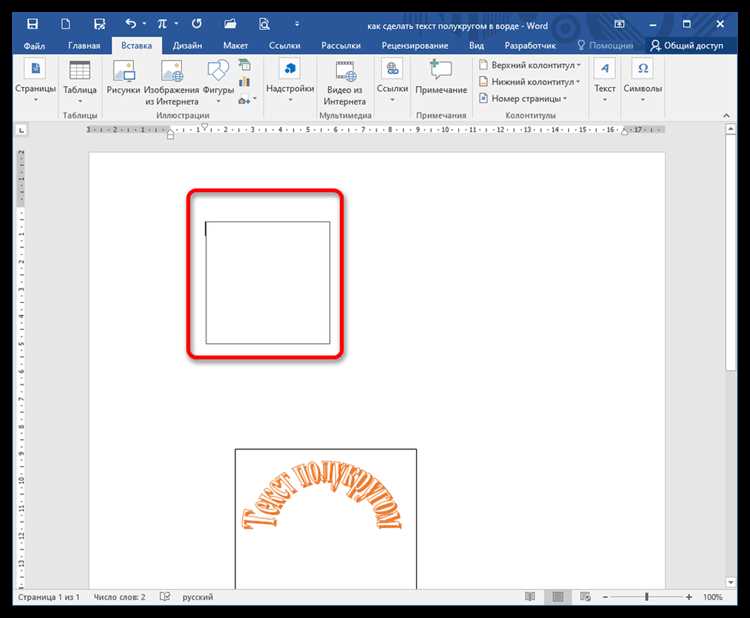750x618 pixels.
Task: Expand the Надстройки add-ins menu
Action: click(x=290, y=80)
